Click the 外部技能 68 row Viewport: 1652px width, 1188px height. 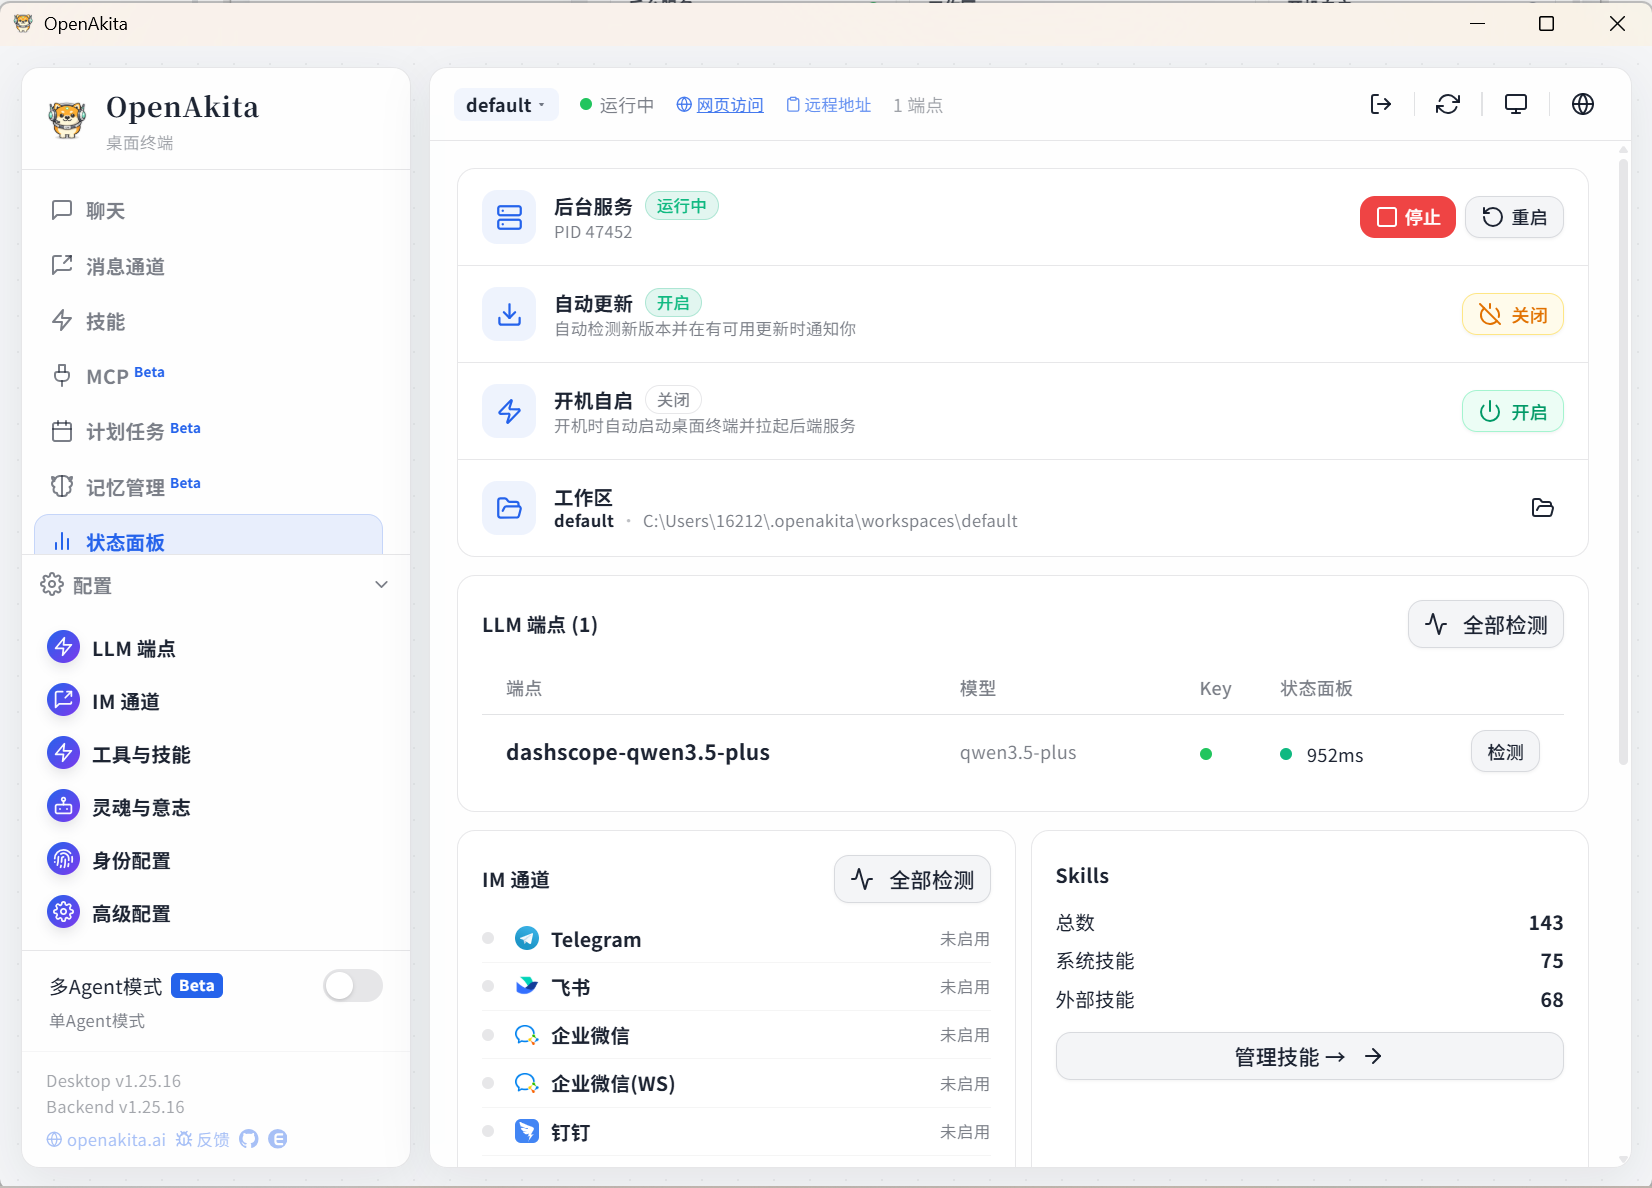point(1309,1000)
